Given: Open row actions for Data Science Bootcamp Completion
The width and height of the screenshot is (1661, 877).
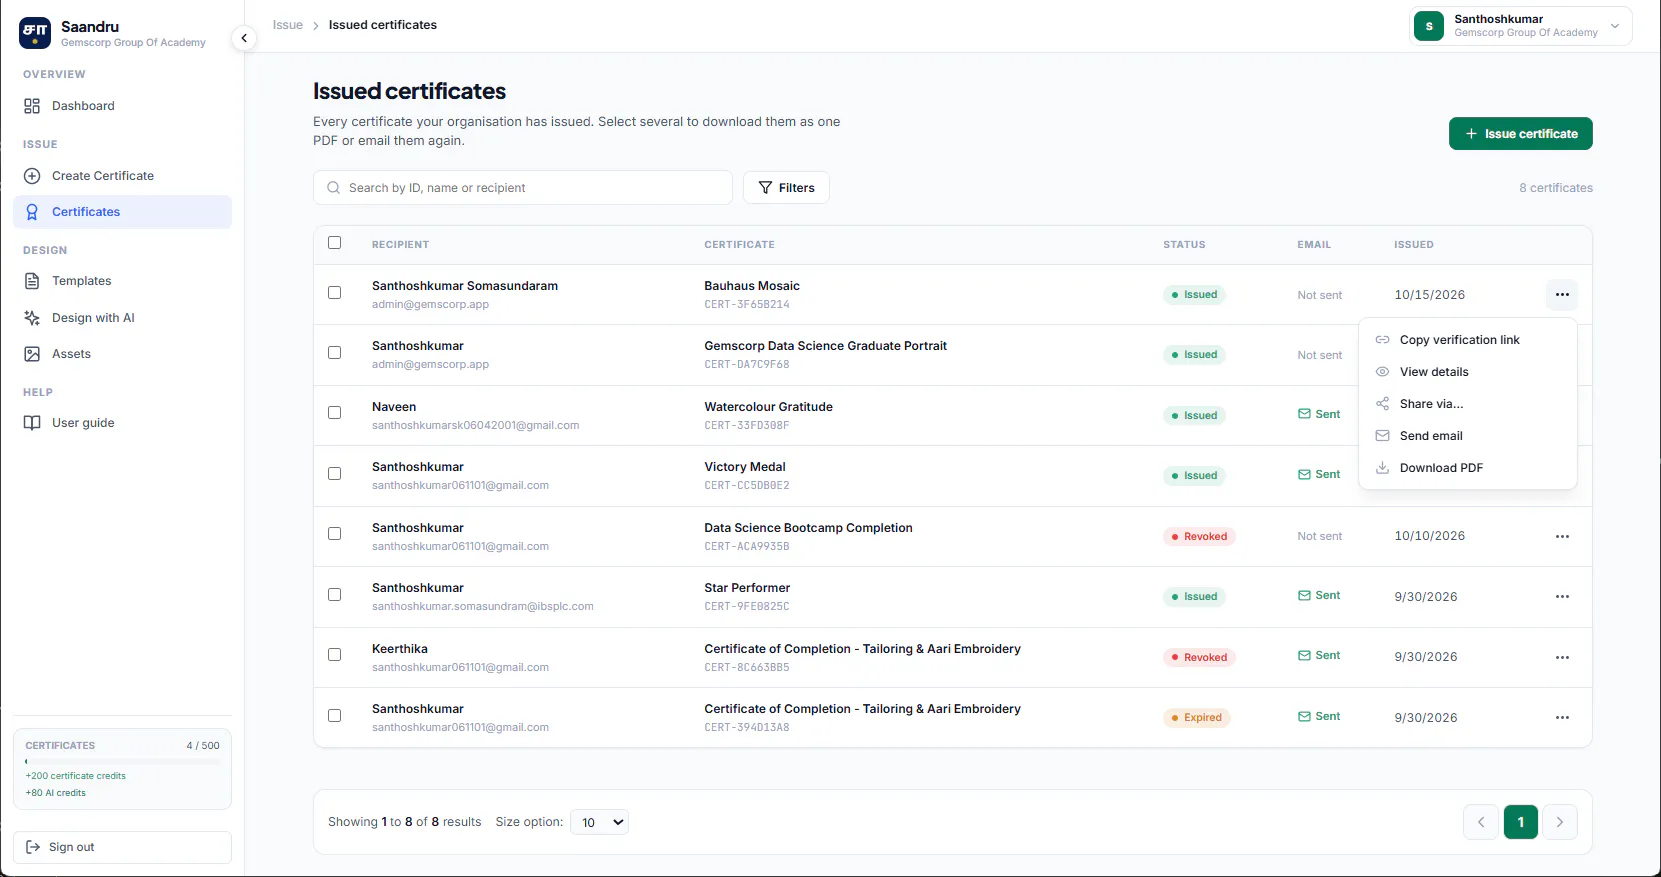Looking at the screenshot, I should (1562, 536).
